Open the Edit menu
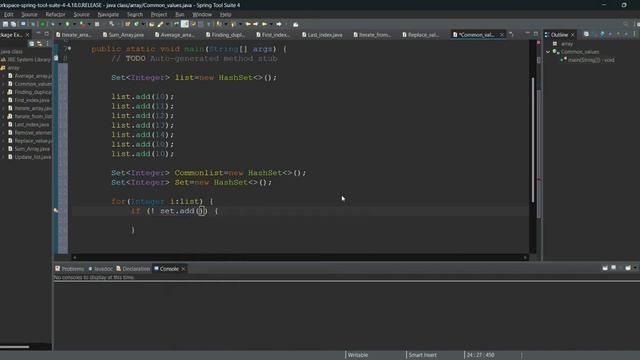 pos(9,14)
